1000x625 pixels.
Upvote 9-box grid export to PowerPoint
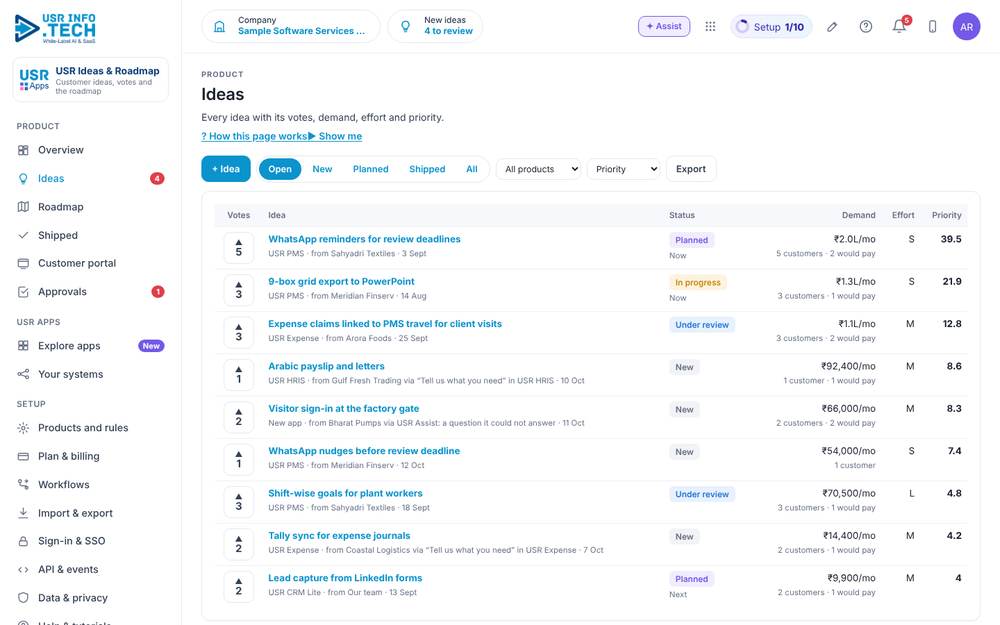[x=239, y=290]
